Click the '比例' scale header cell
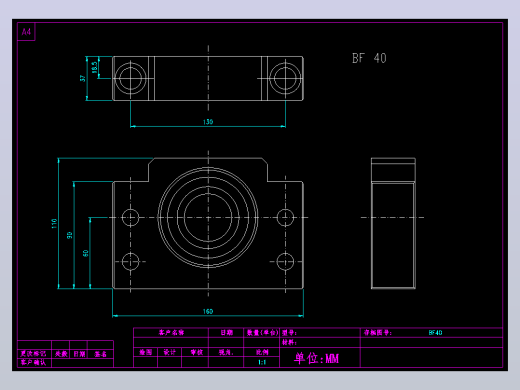The width and height of the screenshot is (520, 390). point(262,352)
